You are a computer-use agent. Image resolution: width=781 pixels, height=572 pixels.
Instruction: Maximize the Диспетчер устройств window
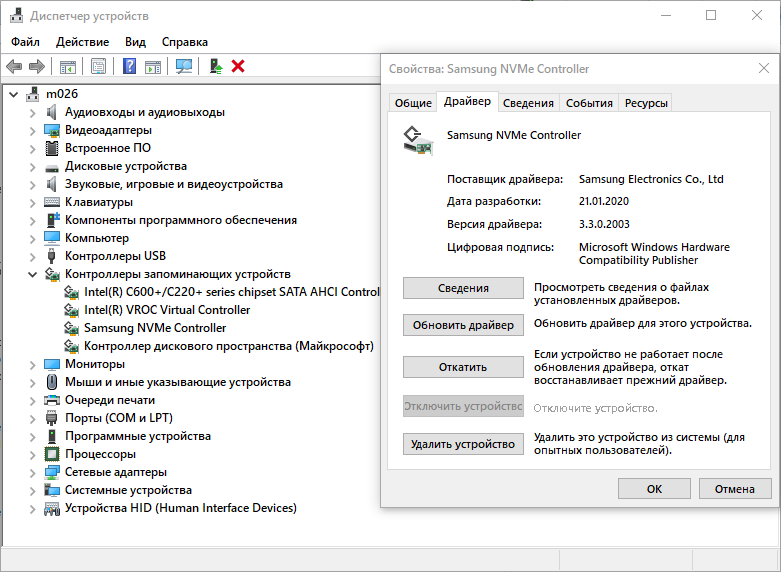pos(711,15)
